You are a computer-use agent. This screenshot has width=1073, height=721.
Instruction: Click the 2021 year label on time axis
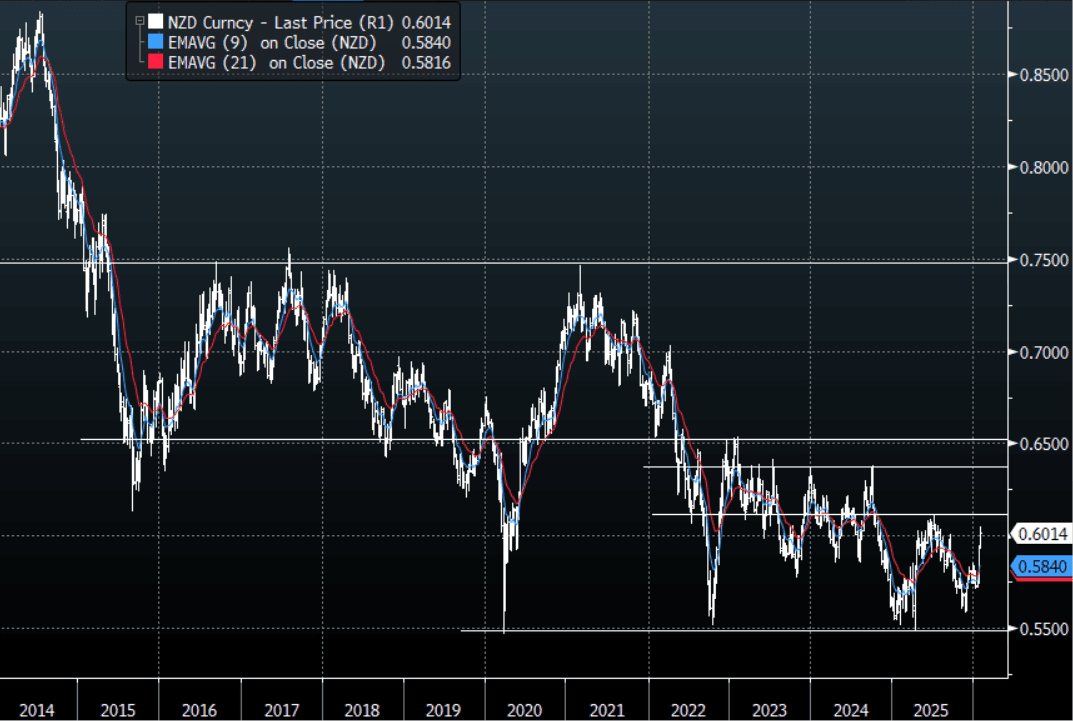pyautogui.click(x=607, y=710)
